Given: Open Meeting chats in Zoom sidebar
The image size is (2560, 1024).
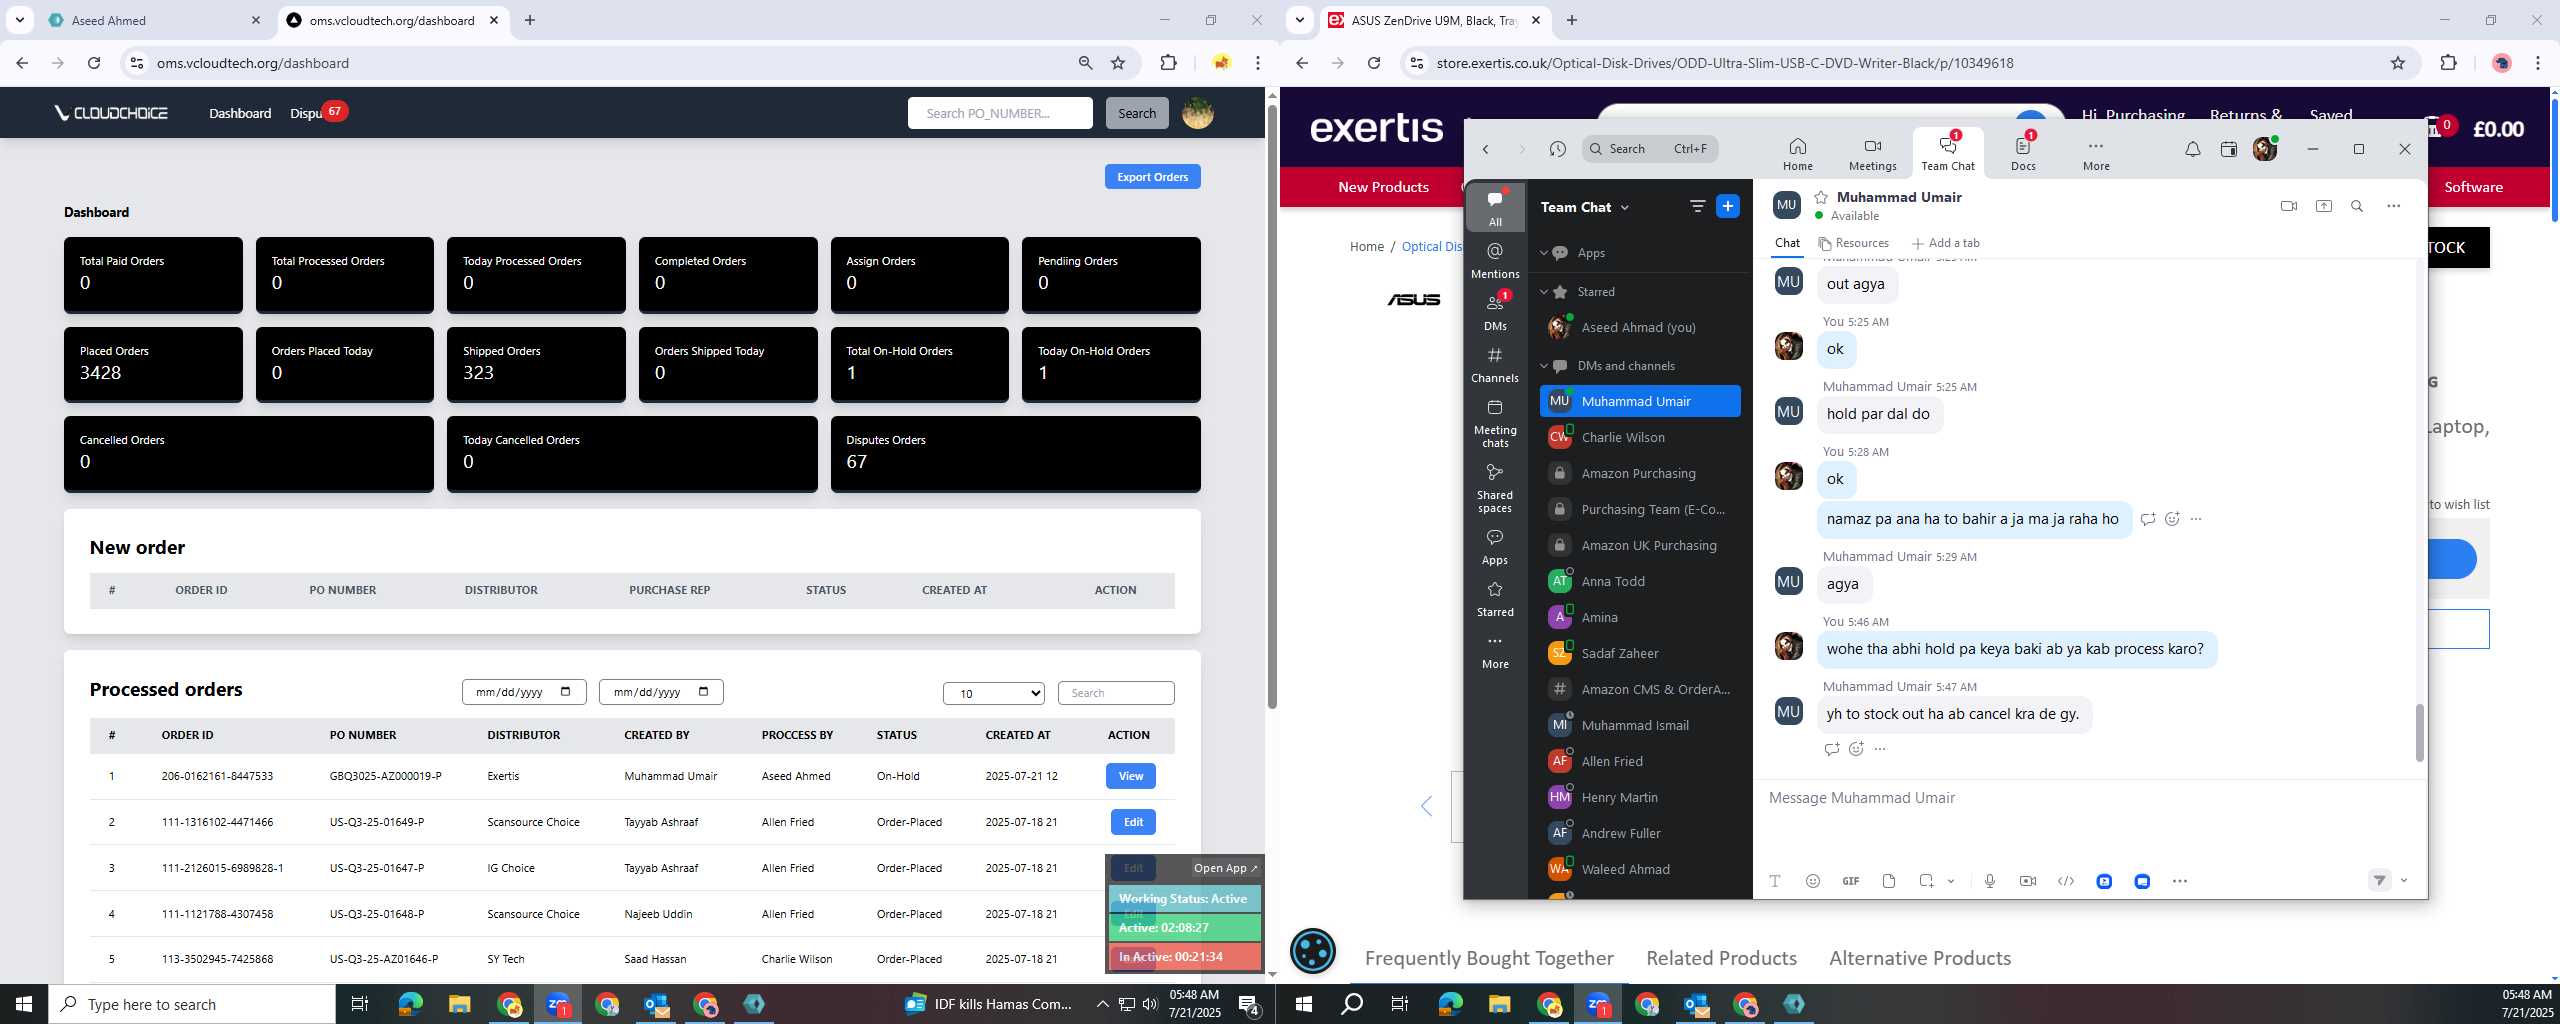Looking at the screenshot, I should (x=1495, y=423).
